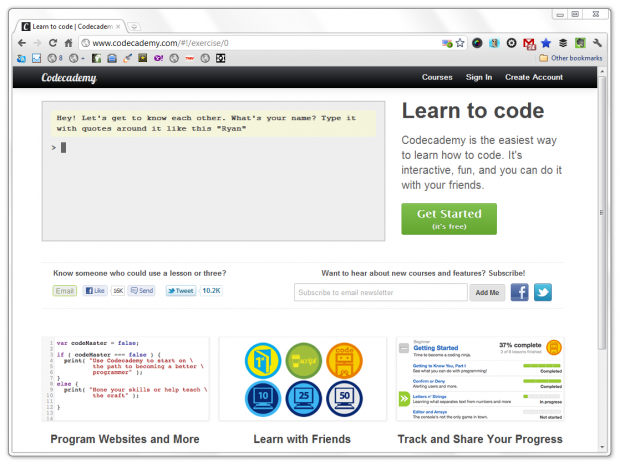Click Sign In in the header
Screen dimensions: 620x464
click(479, 77)
